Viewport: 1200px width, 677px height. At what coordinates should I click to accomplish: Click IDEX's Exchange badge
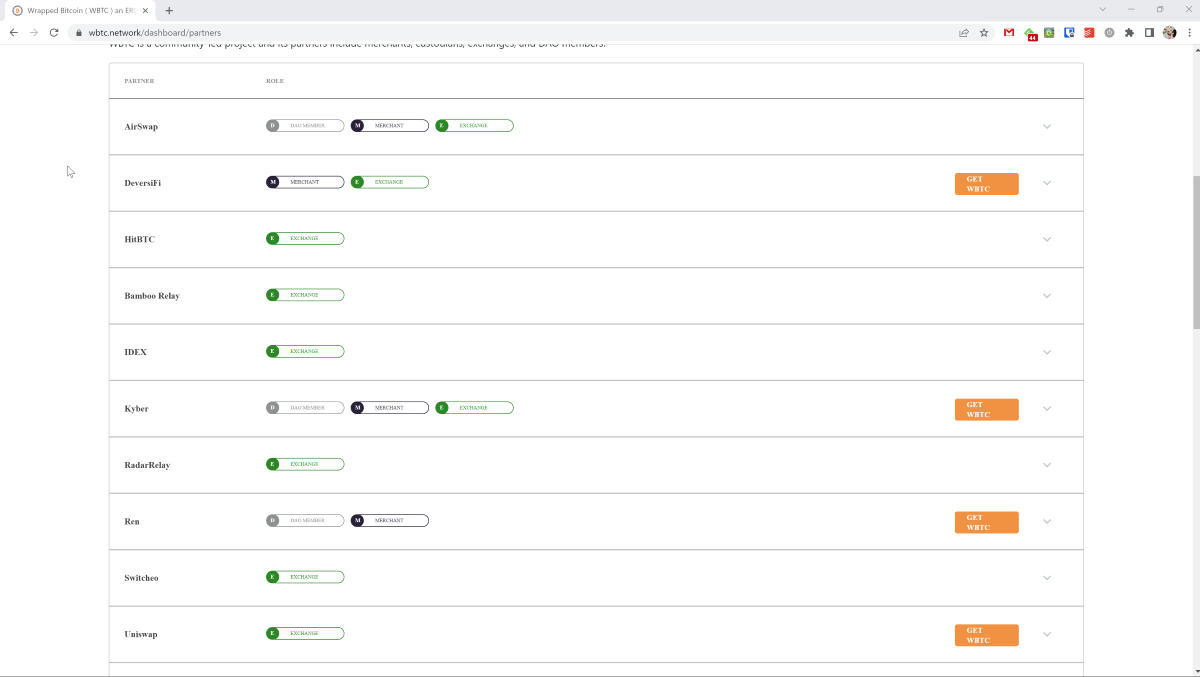pos(305,352)
